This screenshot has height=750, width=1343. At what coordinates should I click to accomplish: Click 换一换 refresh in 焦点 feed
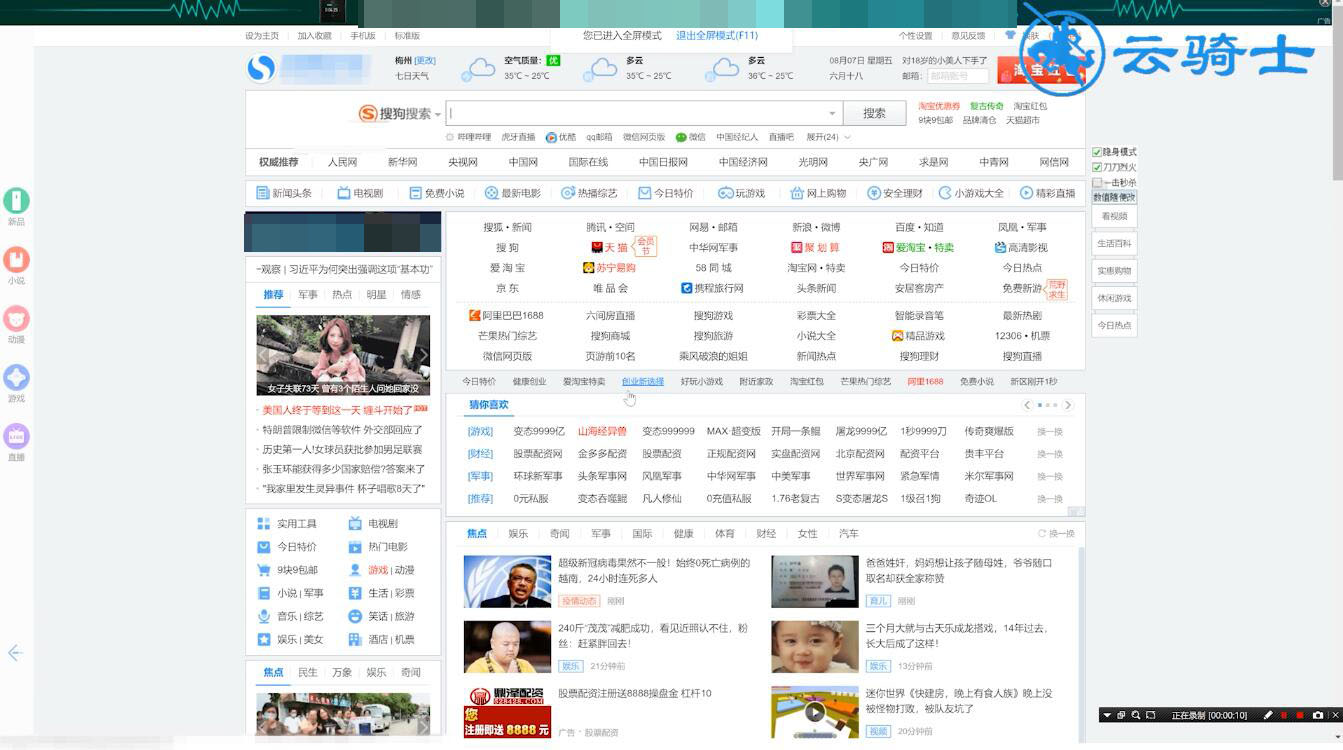point(1056,534)
